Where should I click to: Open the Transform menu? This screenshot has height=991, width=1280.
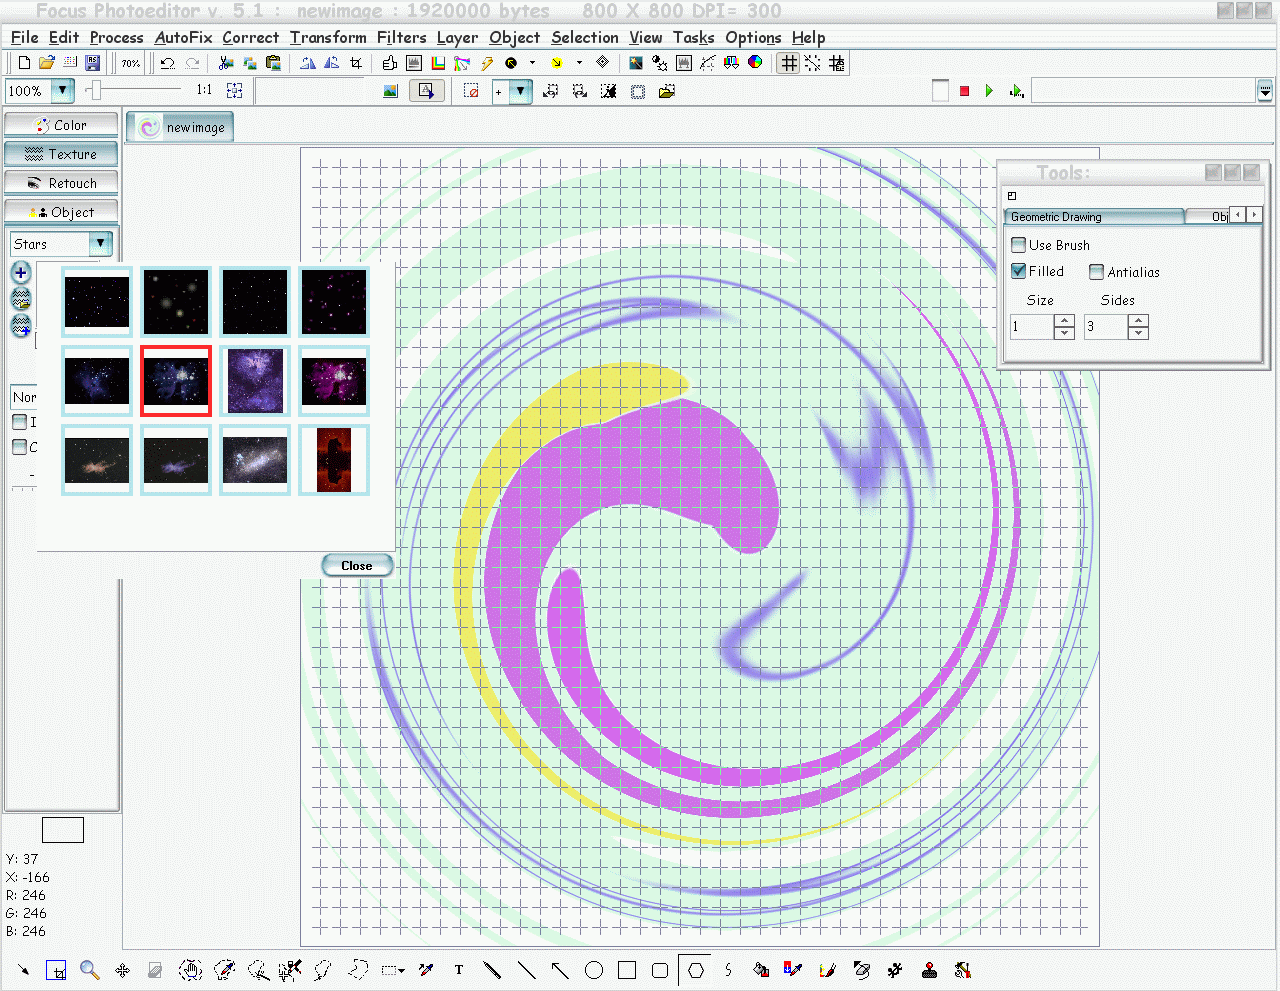328,37
